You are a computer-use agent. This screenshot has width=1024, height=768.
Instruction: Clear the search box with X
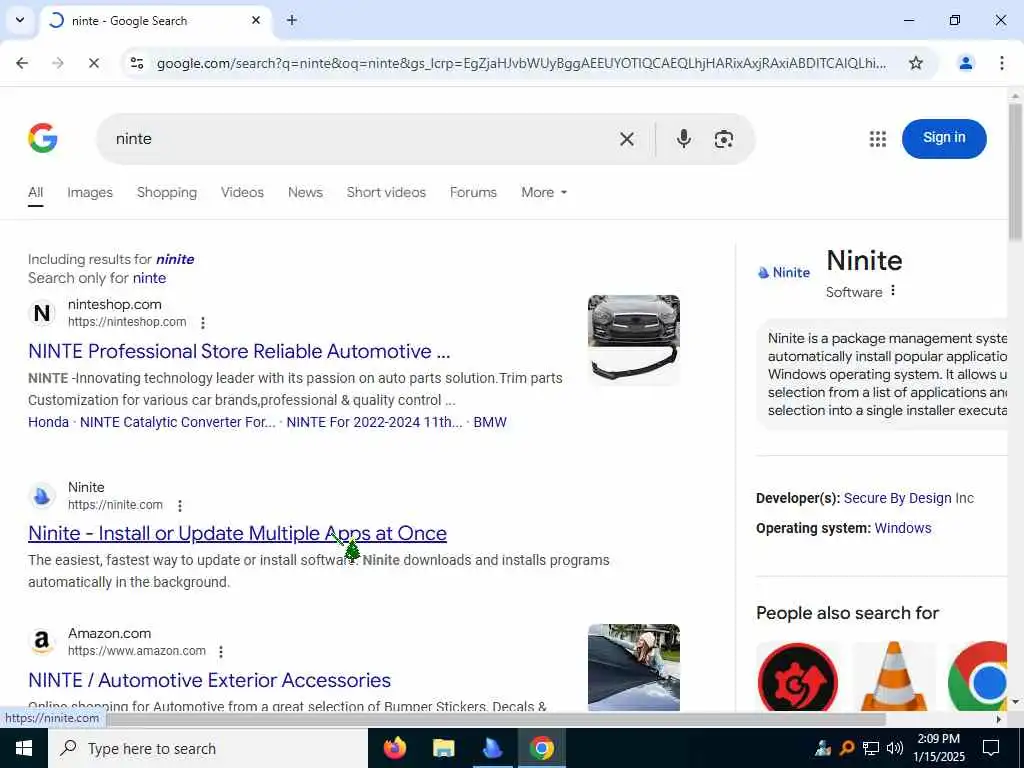pos(626,139)
